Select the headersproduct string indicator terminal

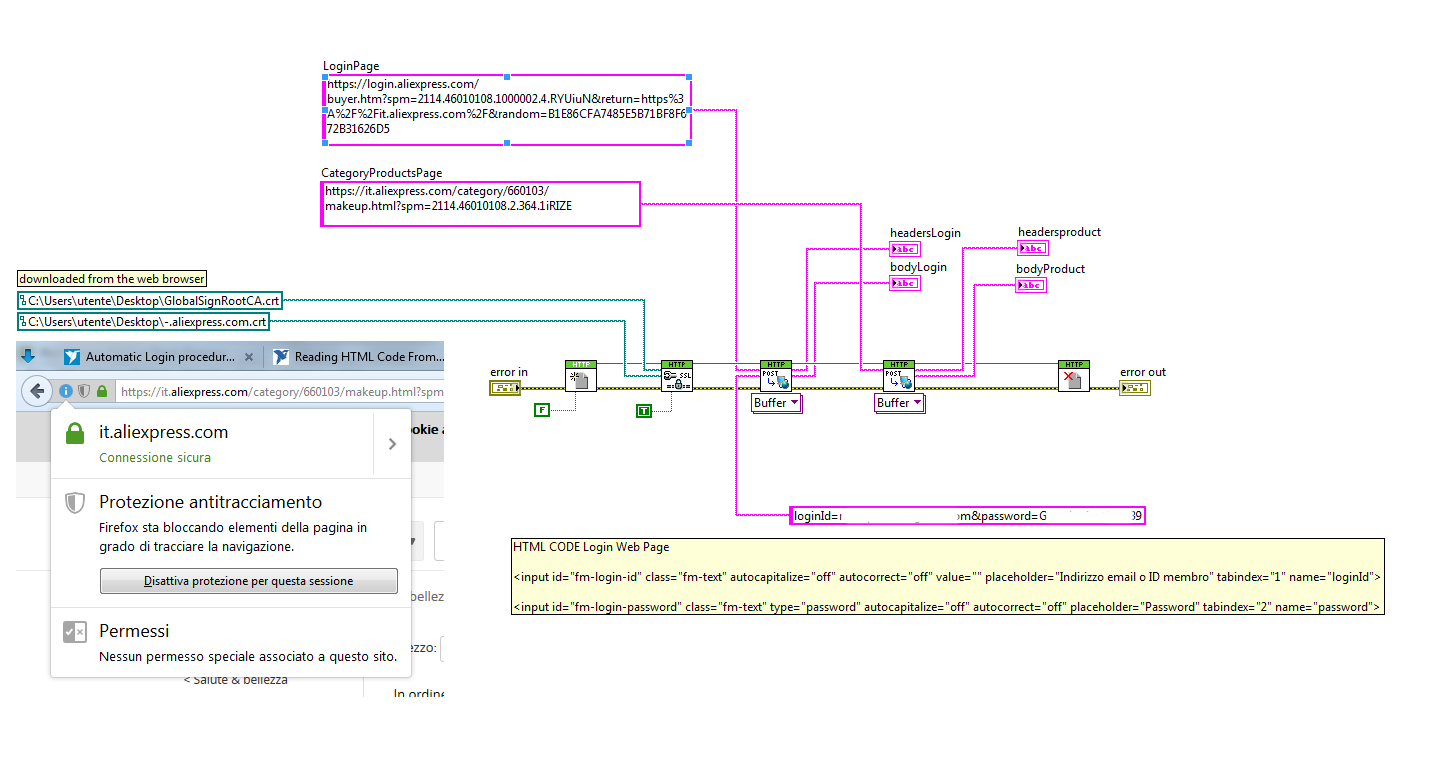(x=1032, y=248)
